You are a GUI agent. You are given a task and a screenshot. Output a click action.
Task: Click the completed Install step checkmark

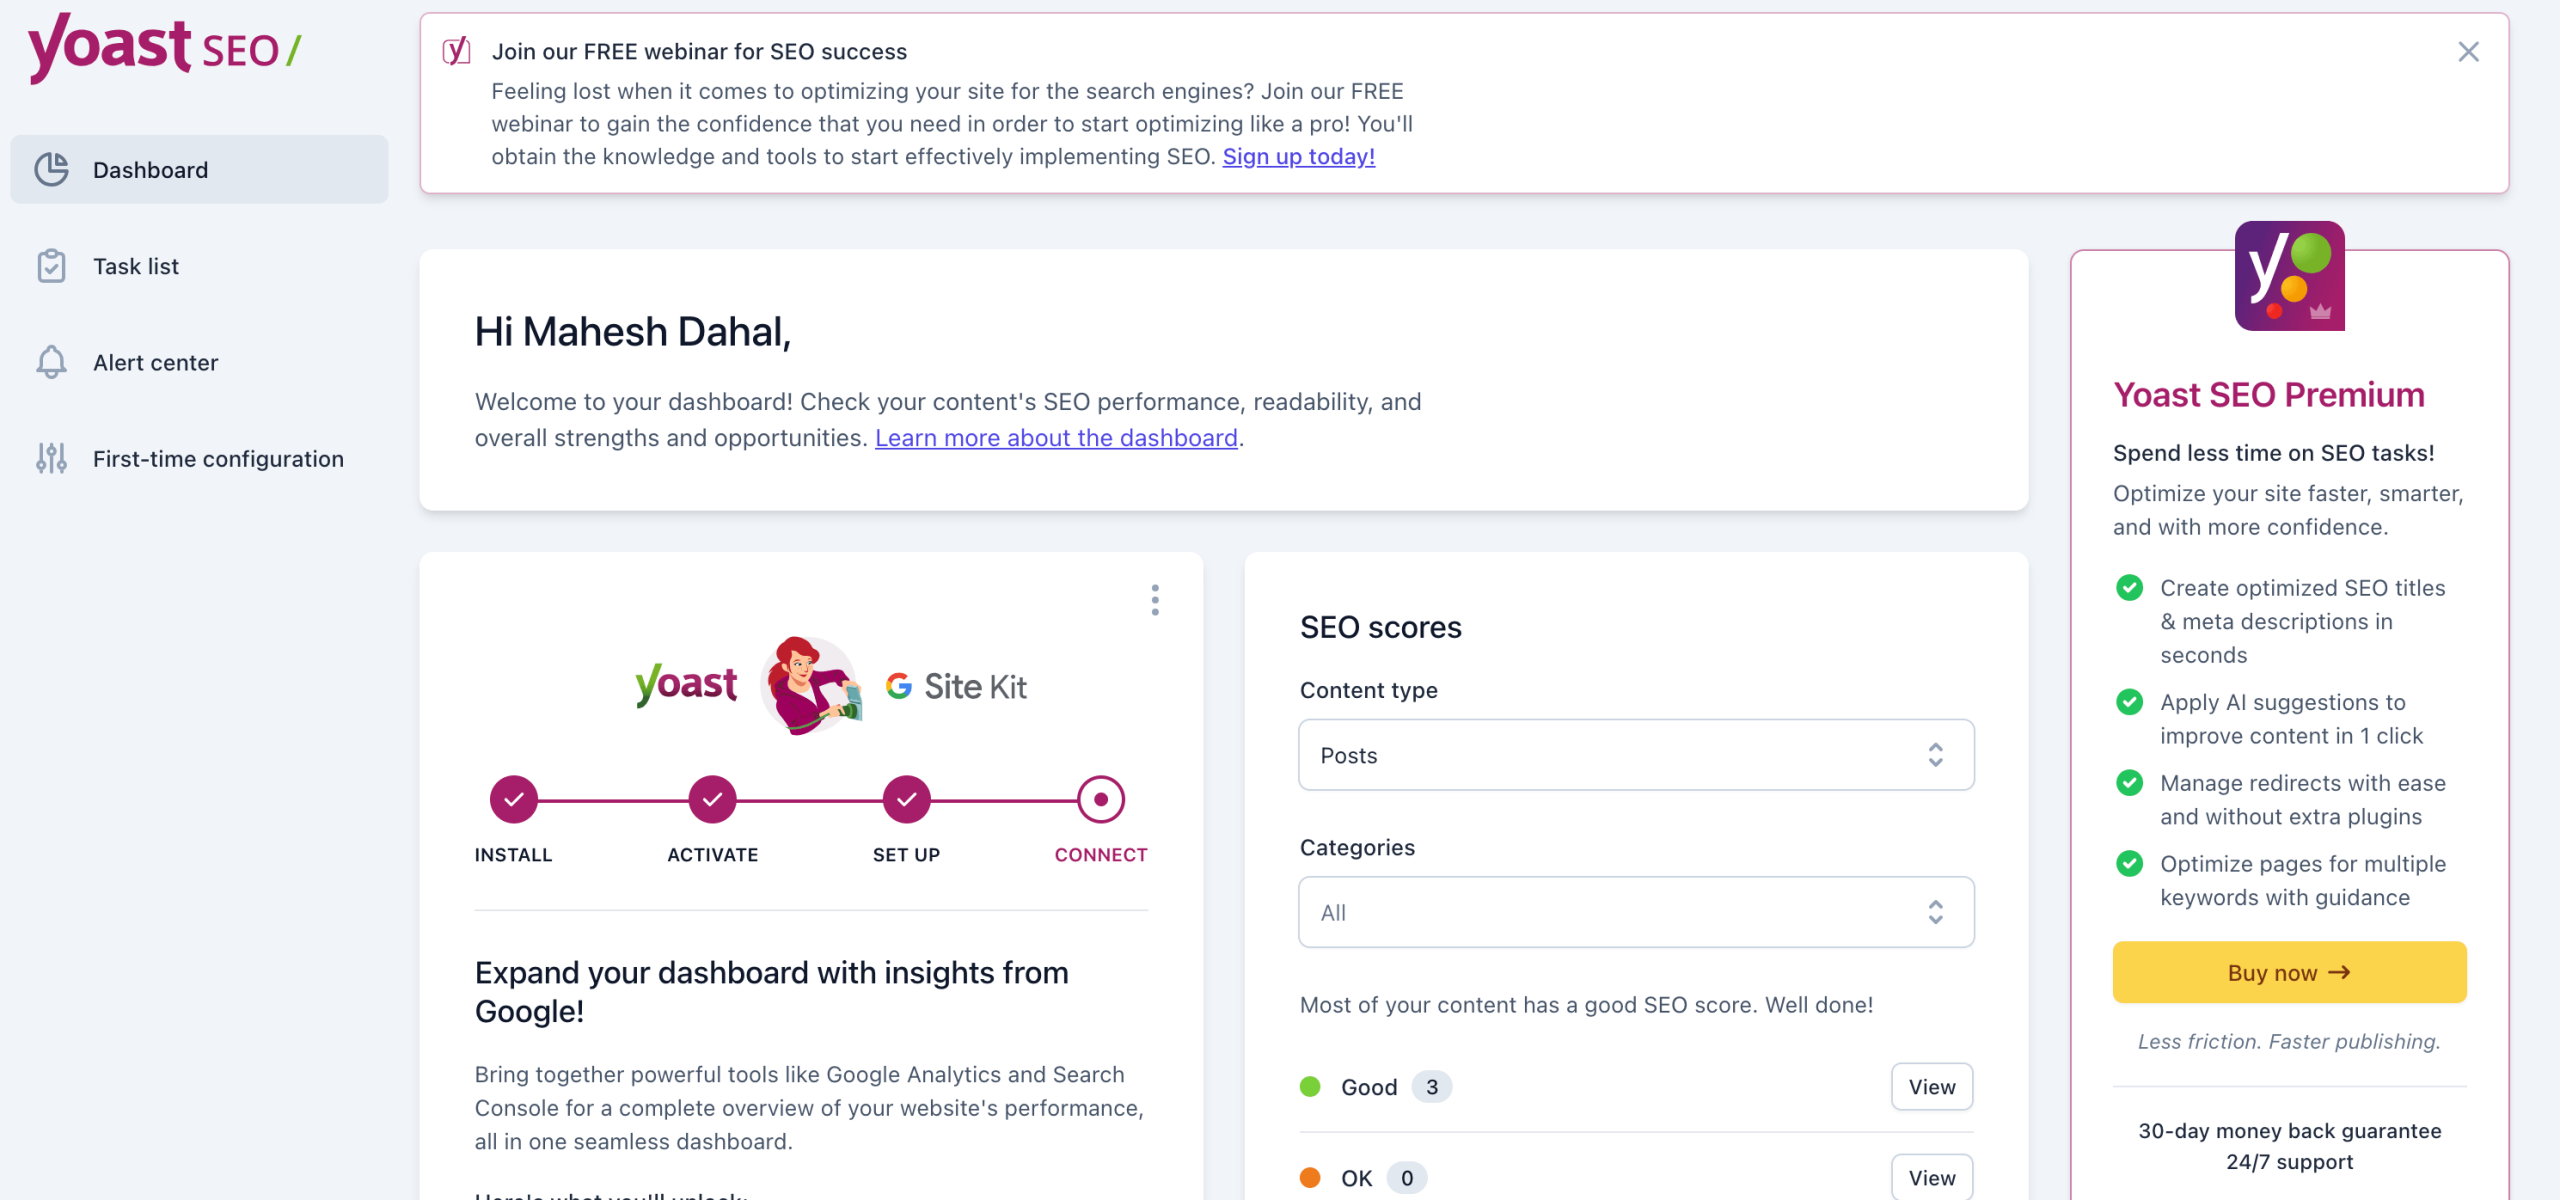tap(512, 799)
